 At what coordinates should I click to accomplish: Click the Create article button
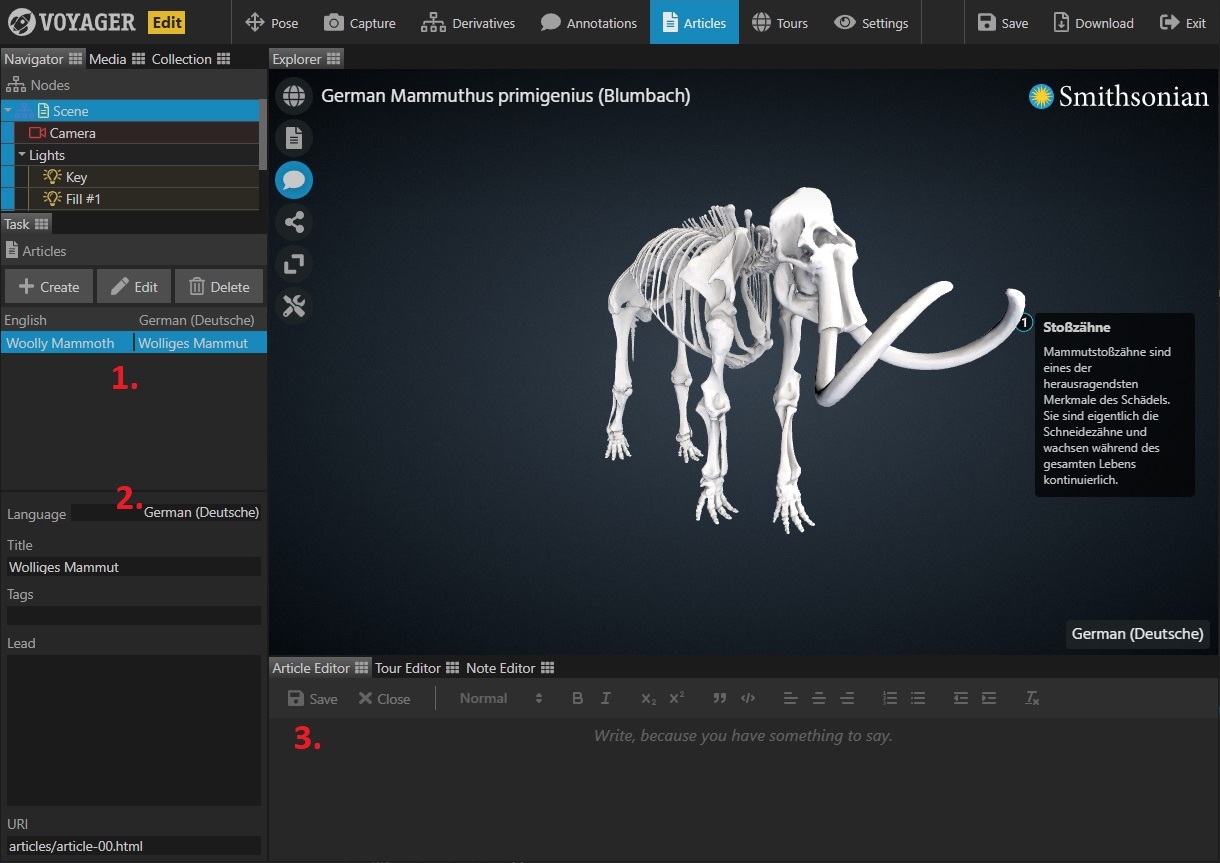49,287
